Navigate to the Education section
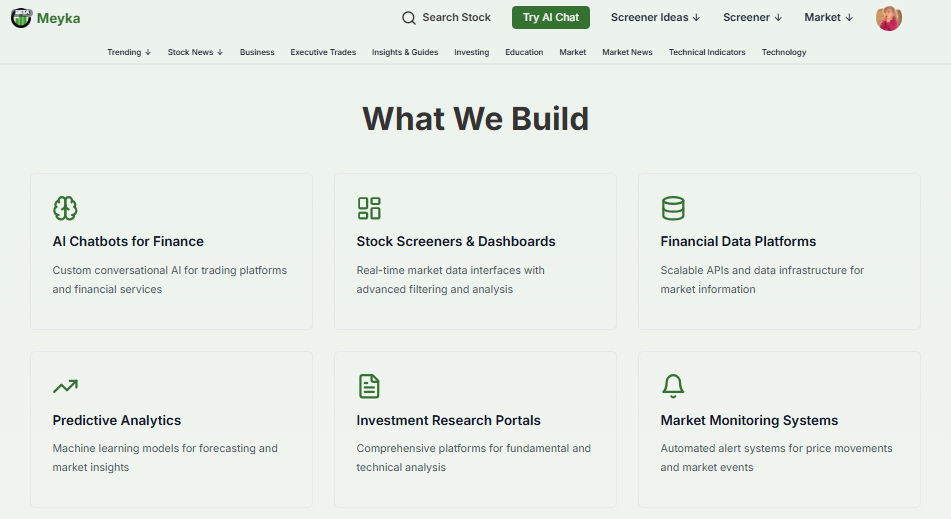The width and height of the screenshot is (951, 519). (524, 52)
